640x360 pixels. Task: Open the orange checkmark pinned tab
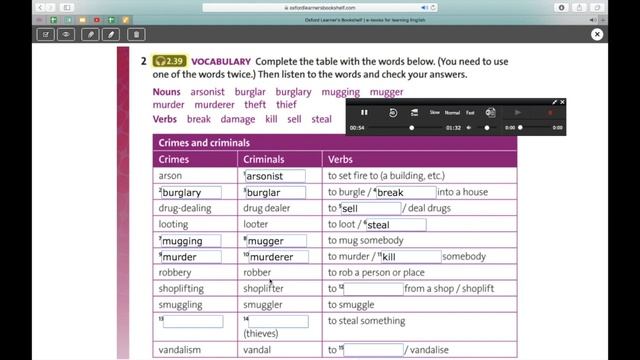pos(126,20)
